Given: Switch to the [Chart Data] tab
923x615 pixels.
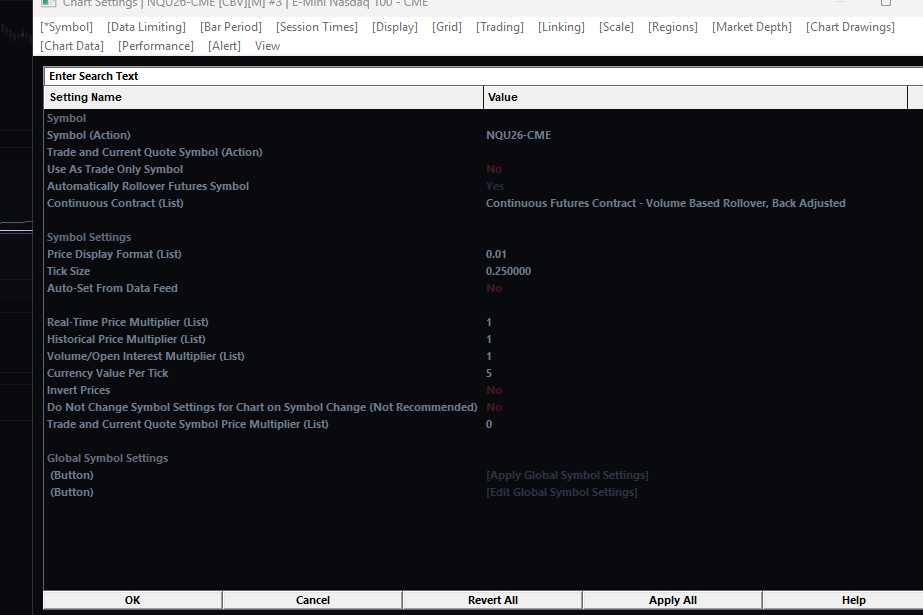Looking at the screenshot, I should [x=72, y=46].
